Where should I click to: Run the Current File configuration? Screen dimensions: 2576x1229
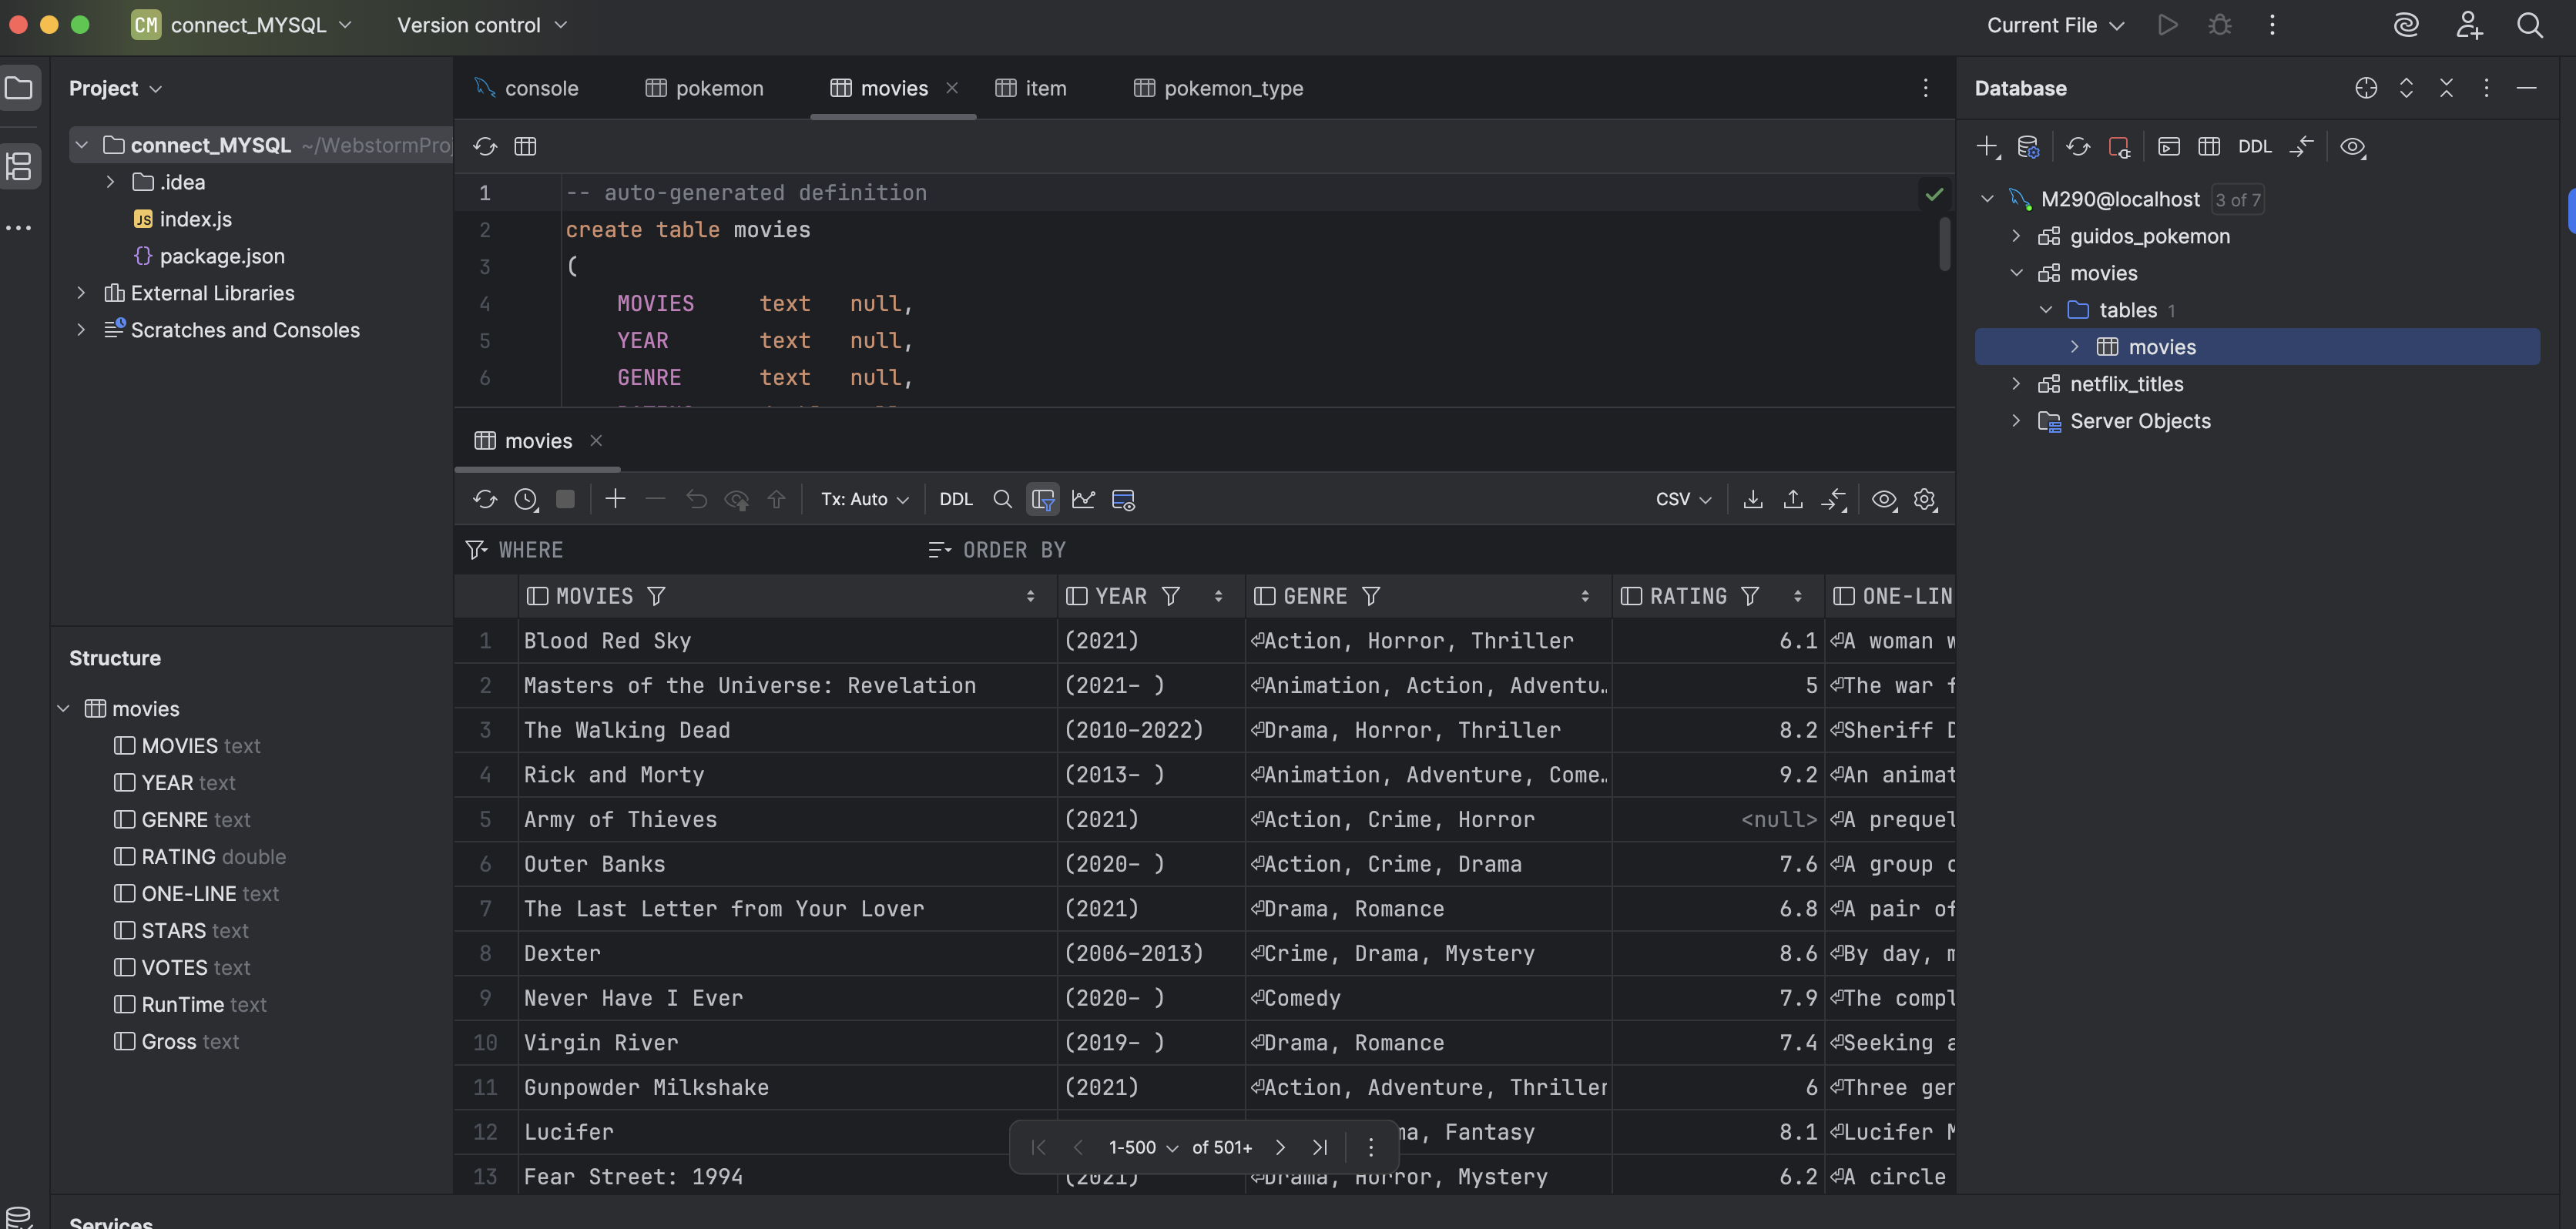click(x=2167, y=25)
